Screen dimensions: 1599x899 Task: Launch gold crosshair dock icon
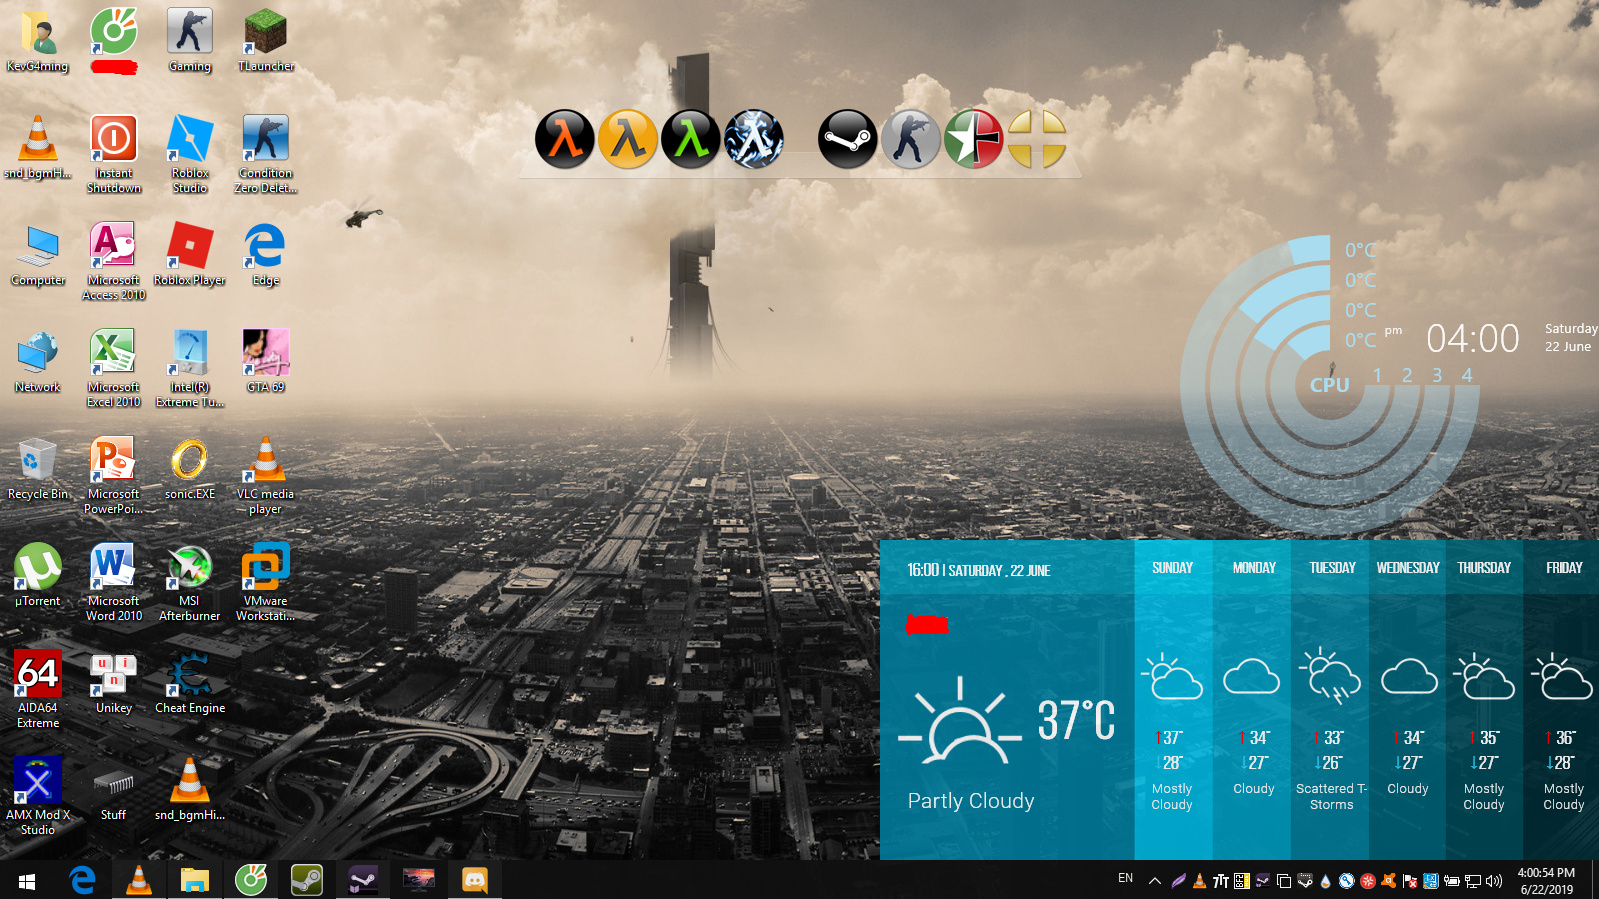(1037, 139)
